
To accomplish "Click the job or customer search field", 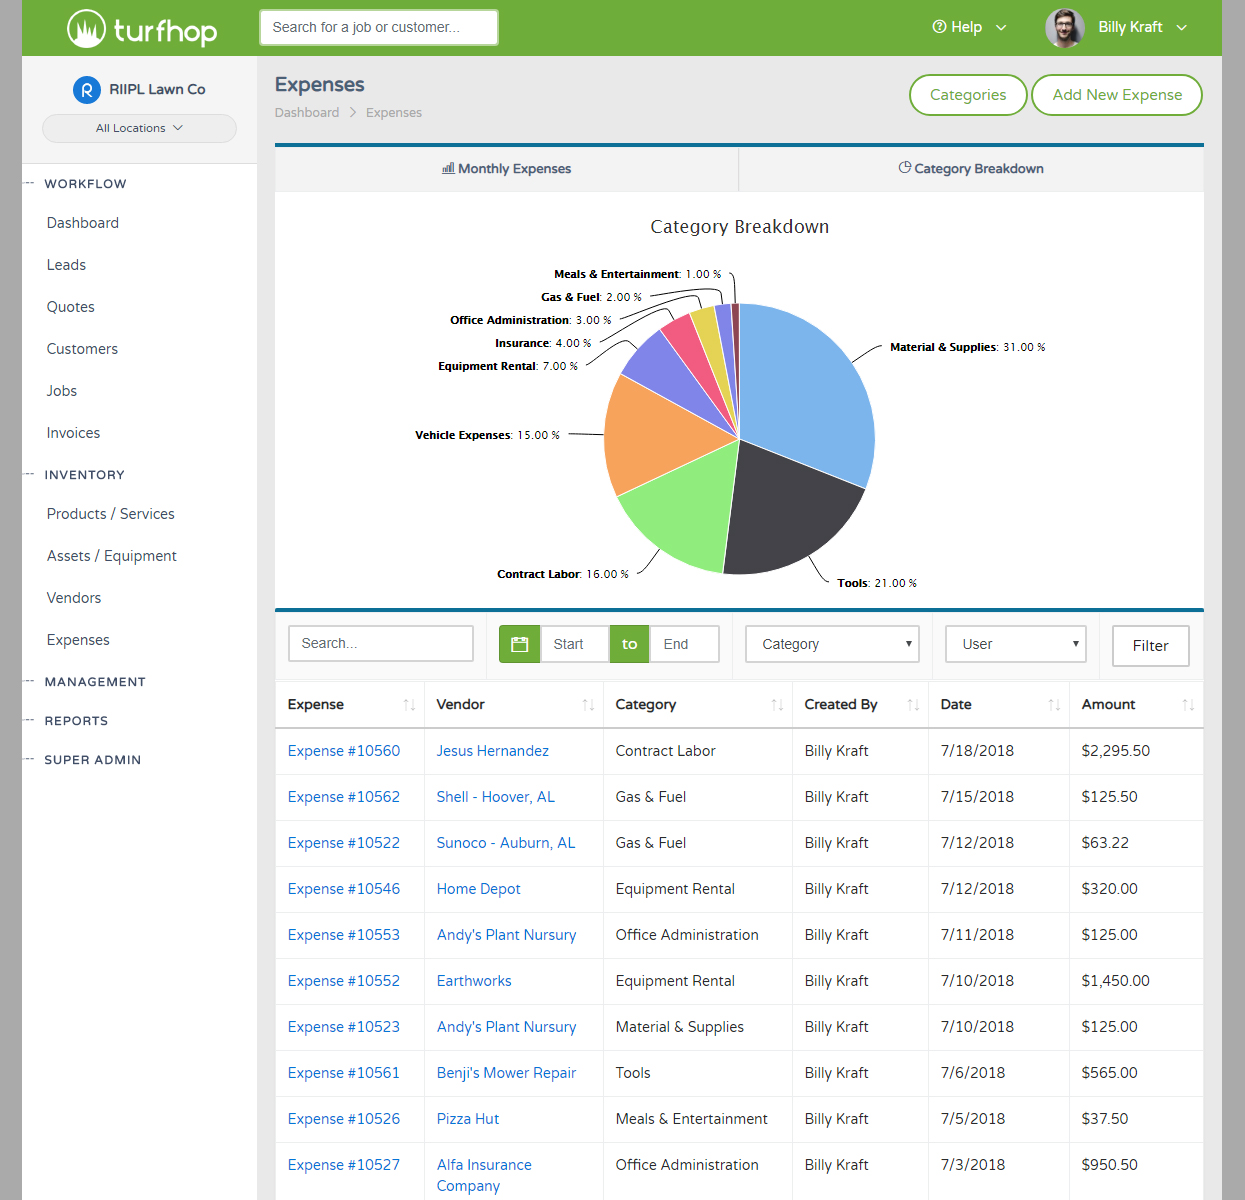I will (378, 27).
